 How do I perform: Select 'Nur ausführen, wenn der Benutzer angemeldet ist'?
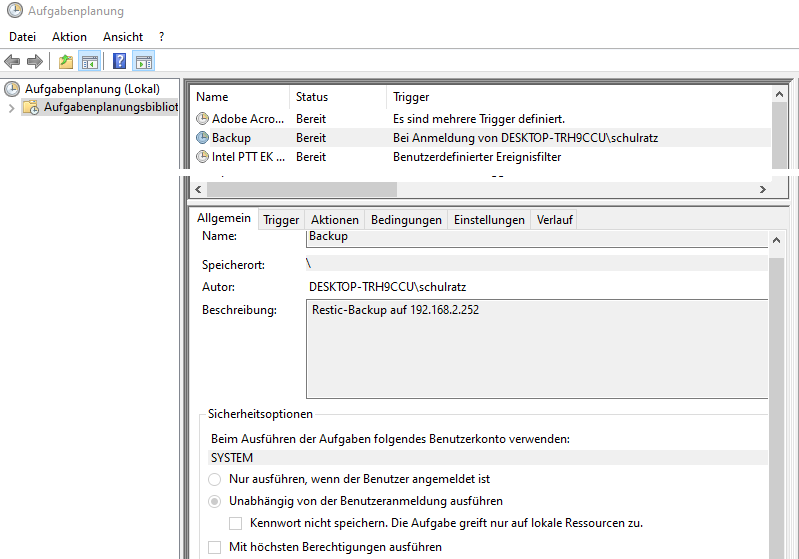click(214, 479)
